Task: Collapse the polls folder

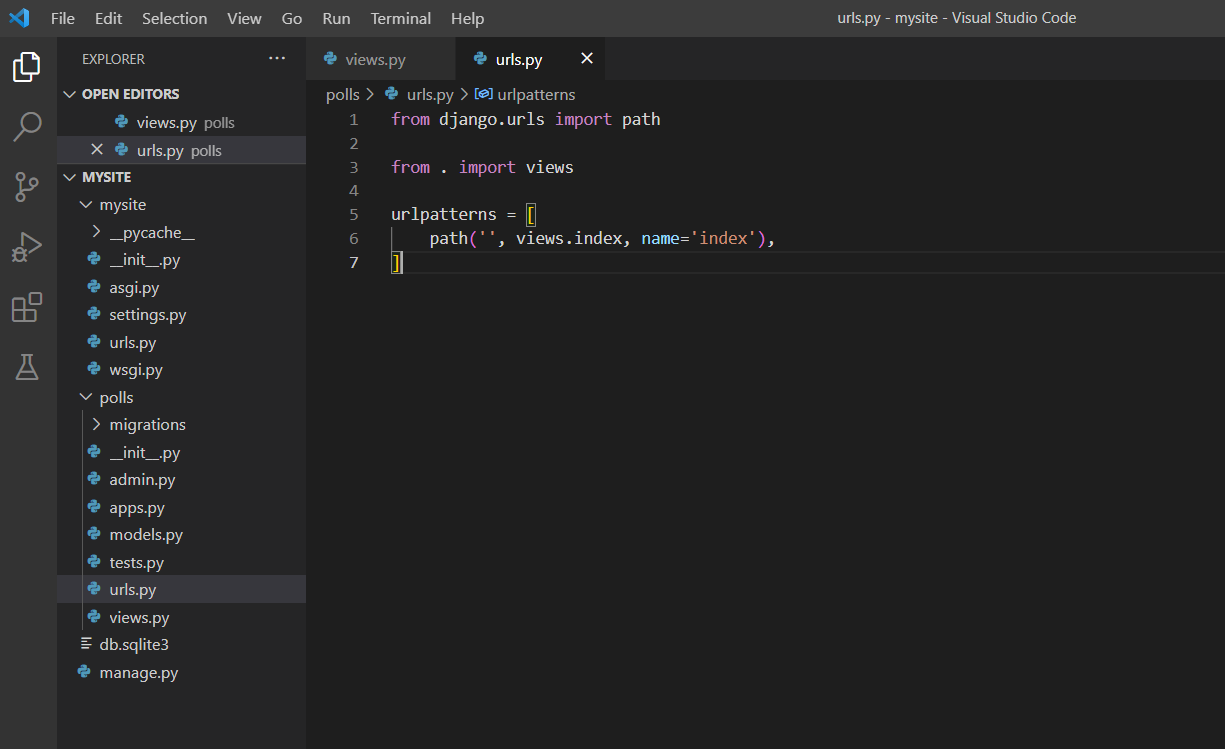Action: pos(86,397)
